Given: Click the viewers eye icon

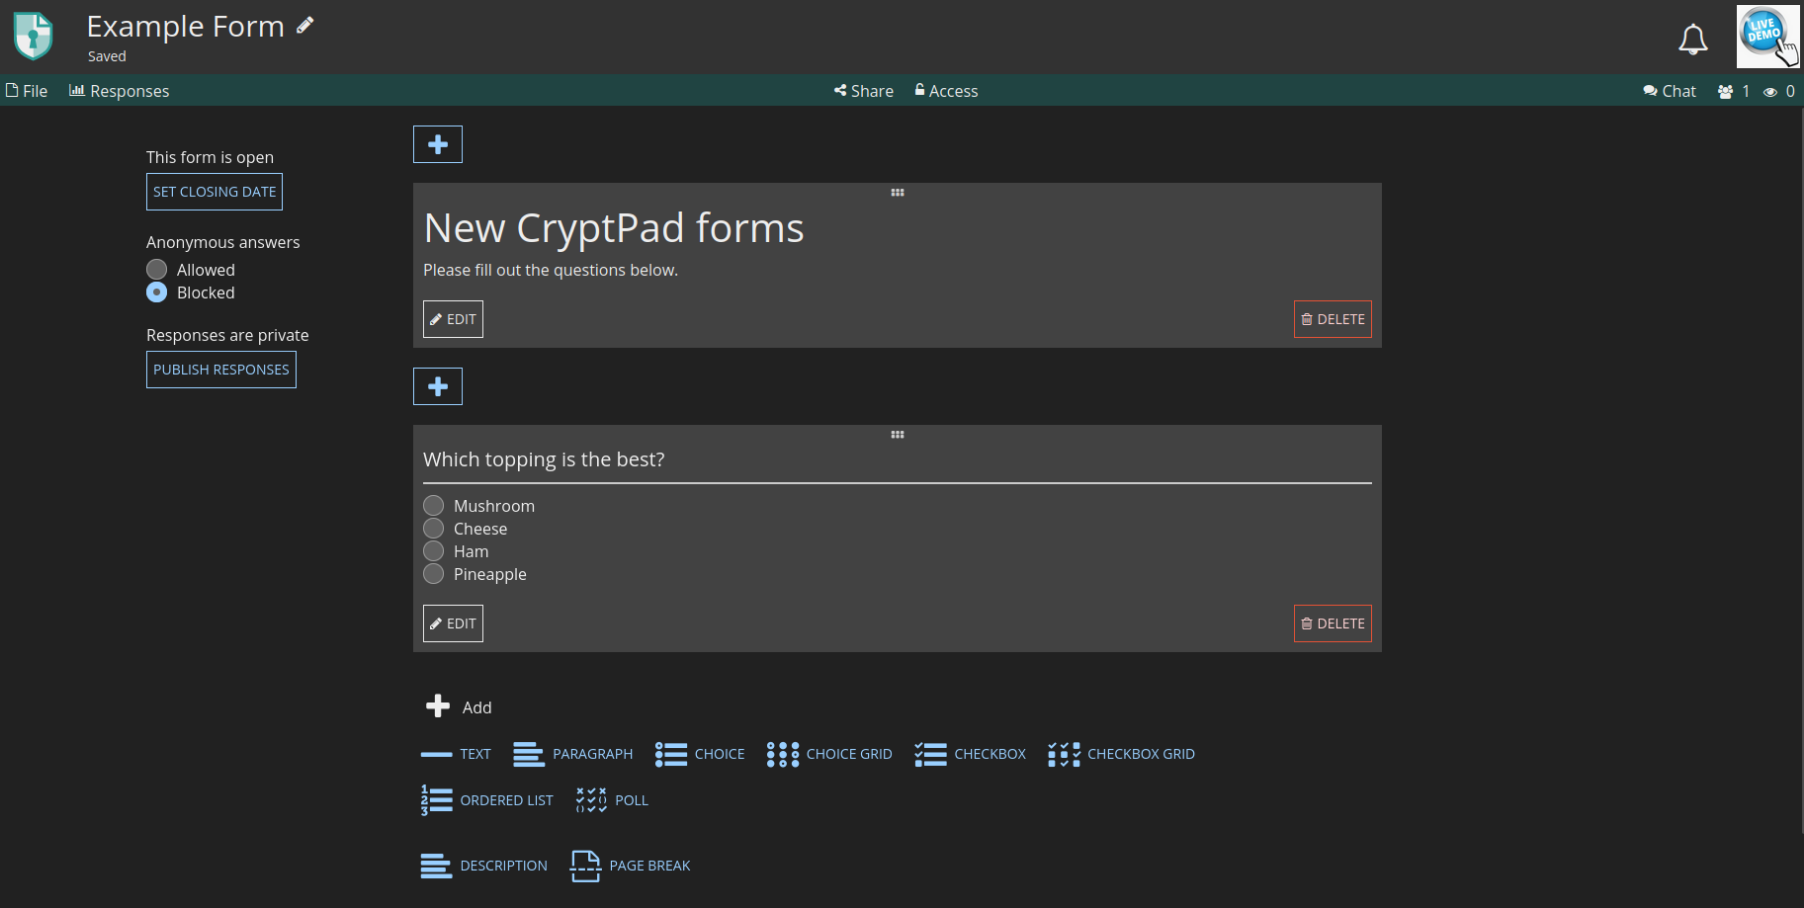Looking at the screenshot, I should pyautogui.click(x=1770, y=91).
